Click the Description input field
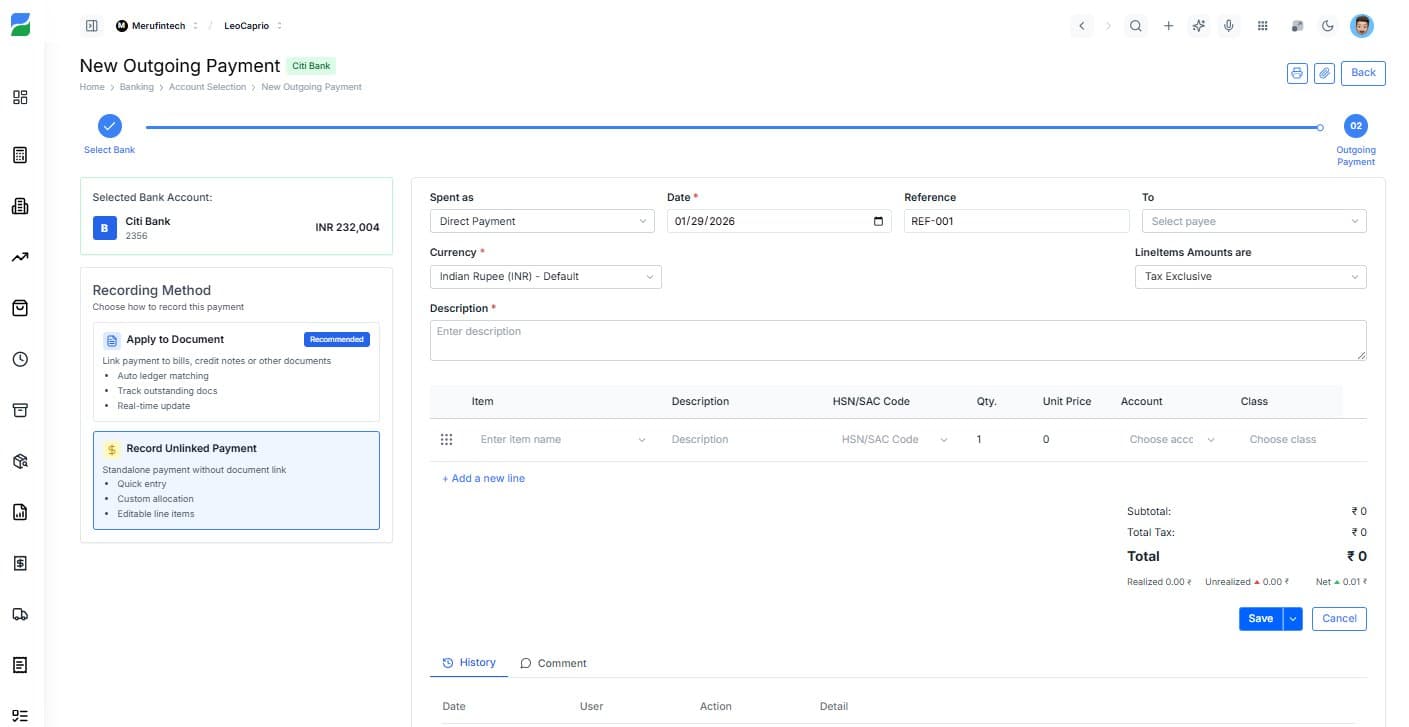This screenshot has width=1409, height=727. (897, 340)
